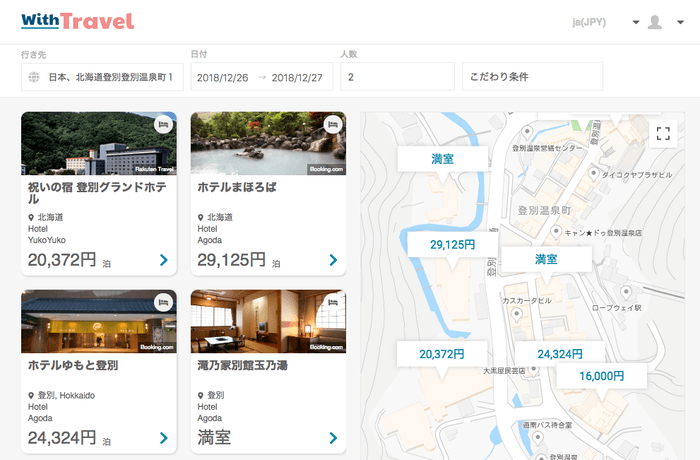Click the WithTravel logo
This screenshot has width=700, height=460.
77,21
